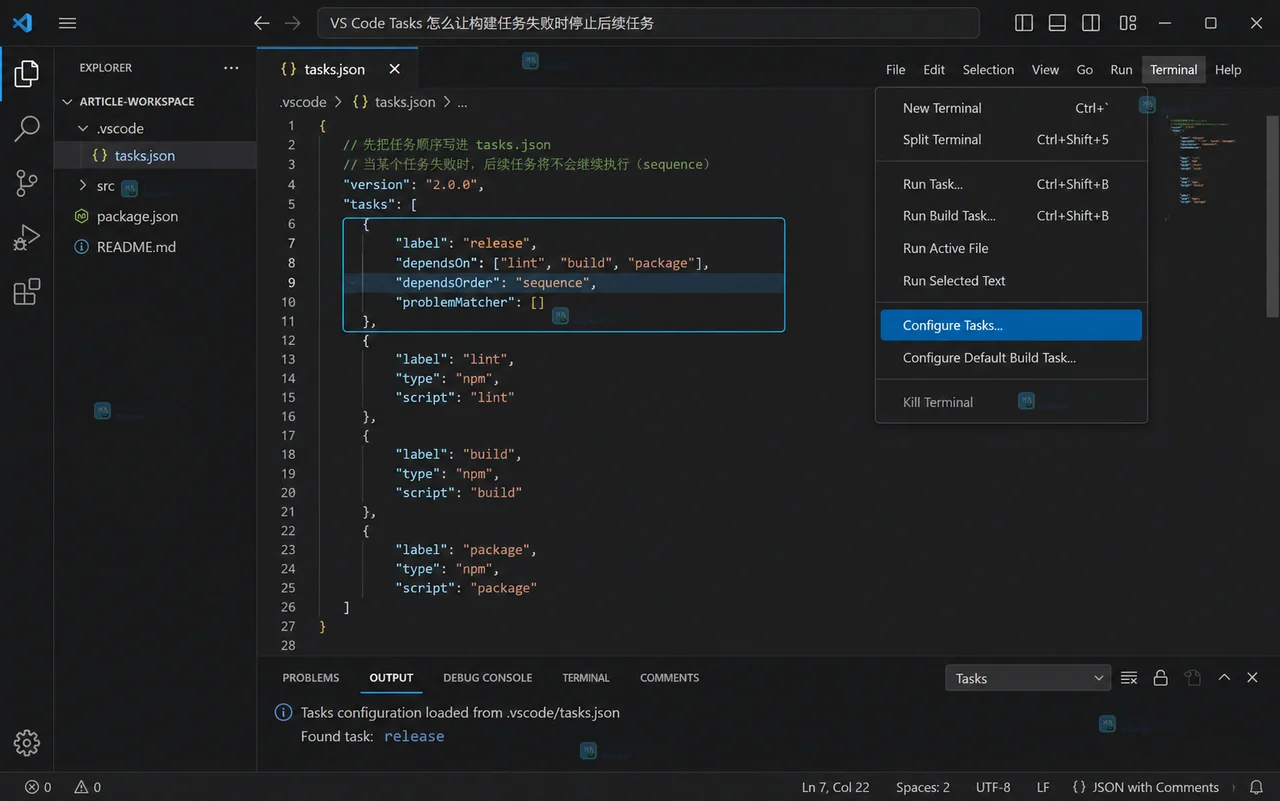Switch to the DEBUG CONSOLE tab
This screenshot has width=1280, height=801.
488,678
